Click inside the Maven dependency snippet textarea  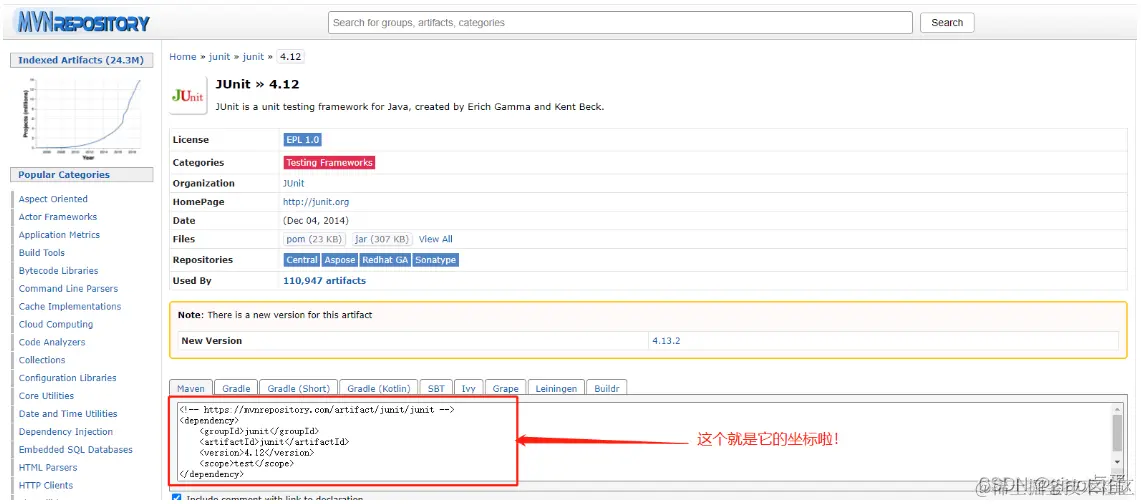648,441
